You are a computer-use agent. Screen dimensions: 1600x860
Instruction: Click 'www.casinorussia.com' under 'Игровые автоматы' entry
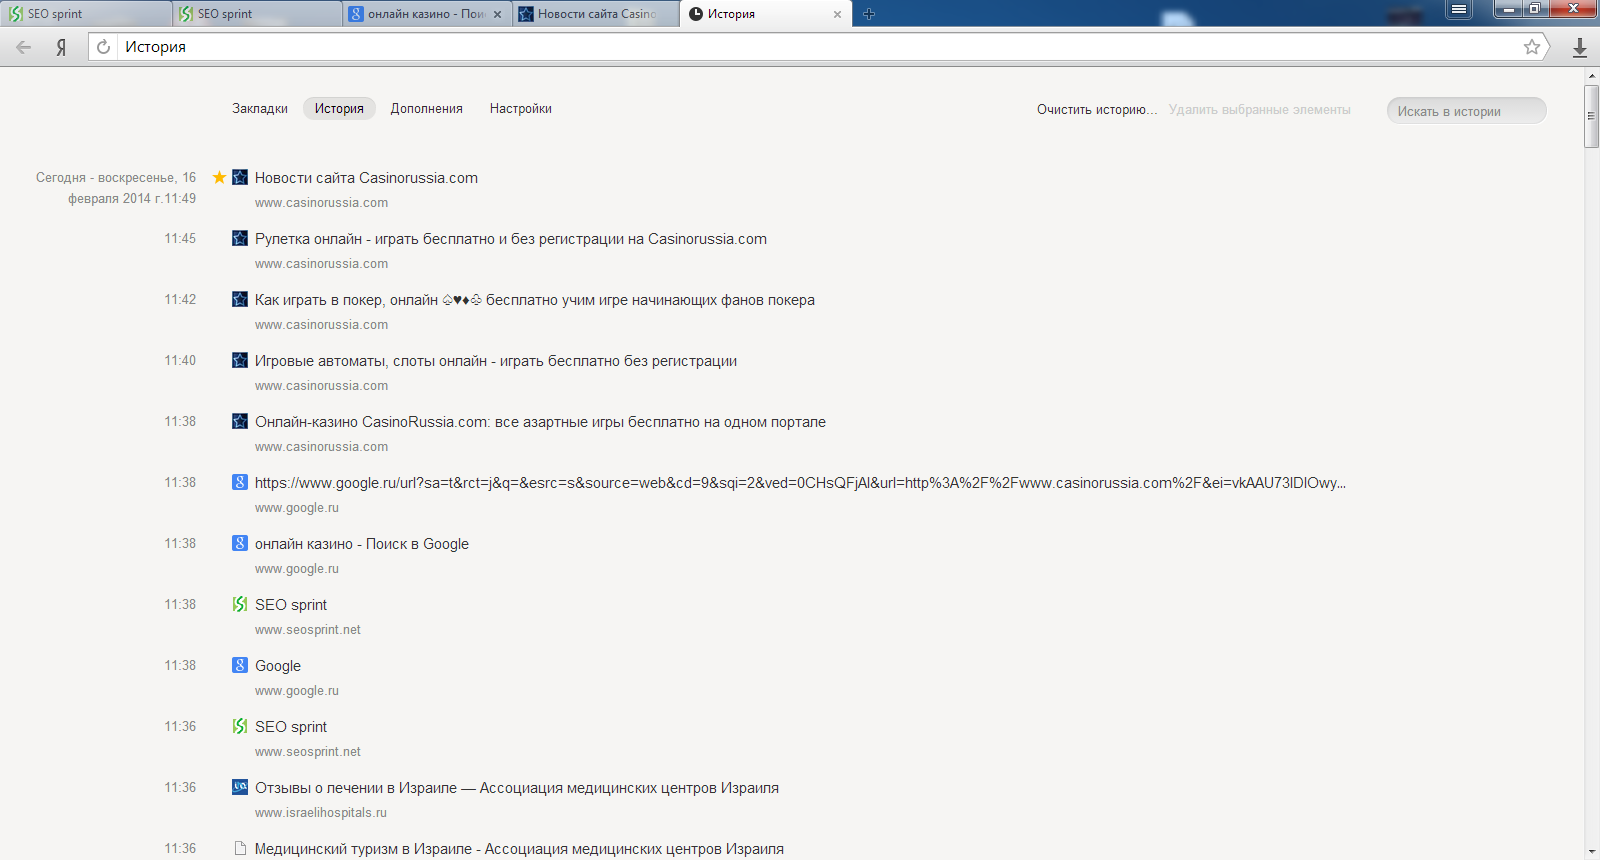[321, 386]
